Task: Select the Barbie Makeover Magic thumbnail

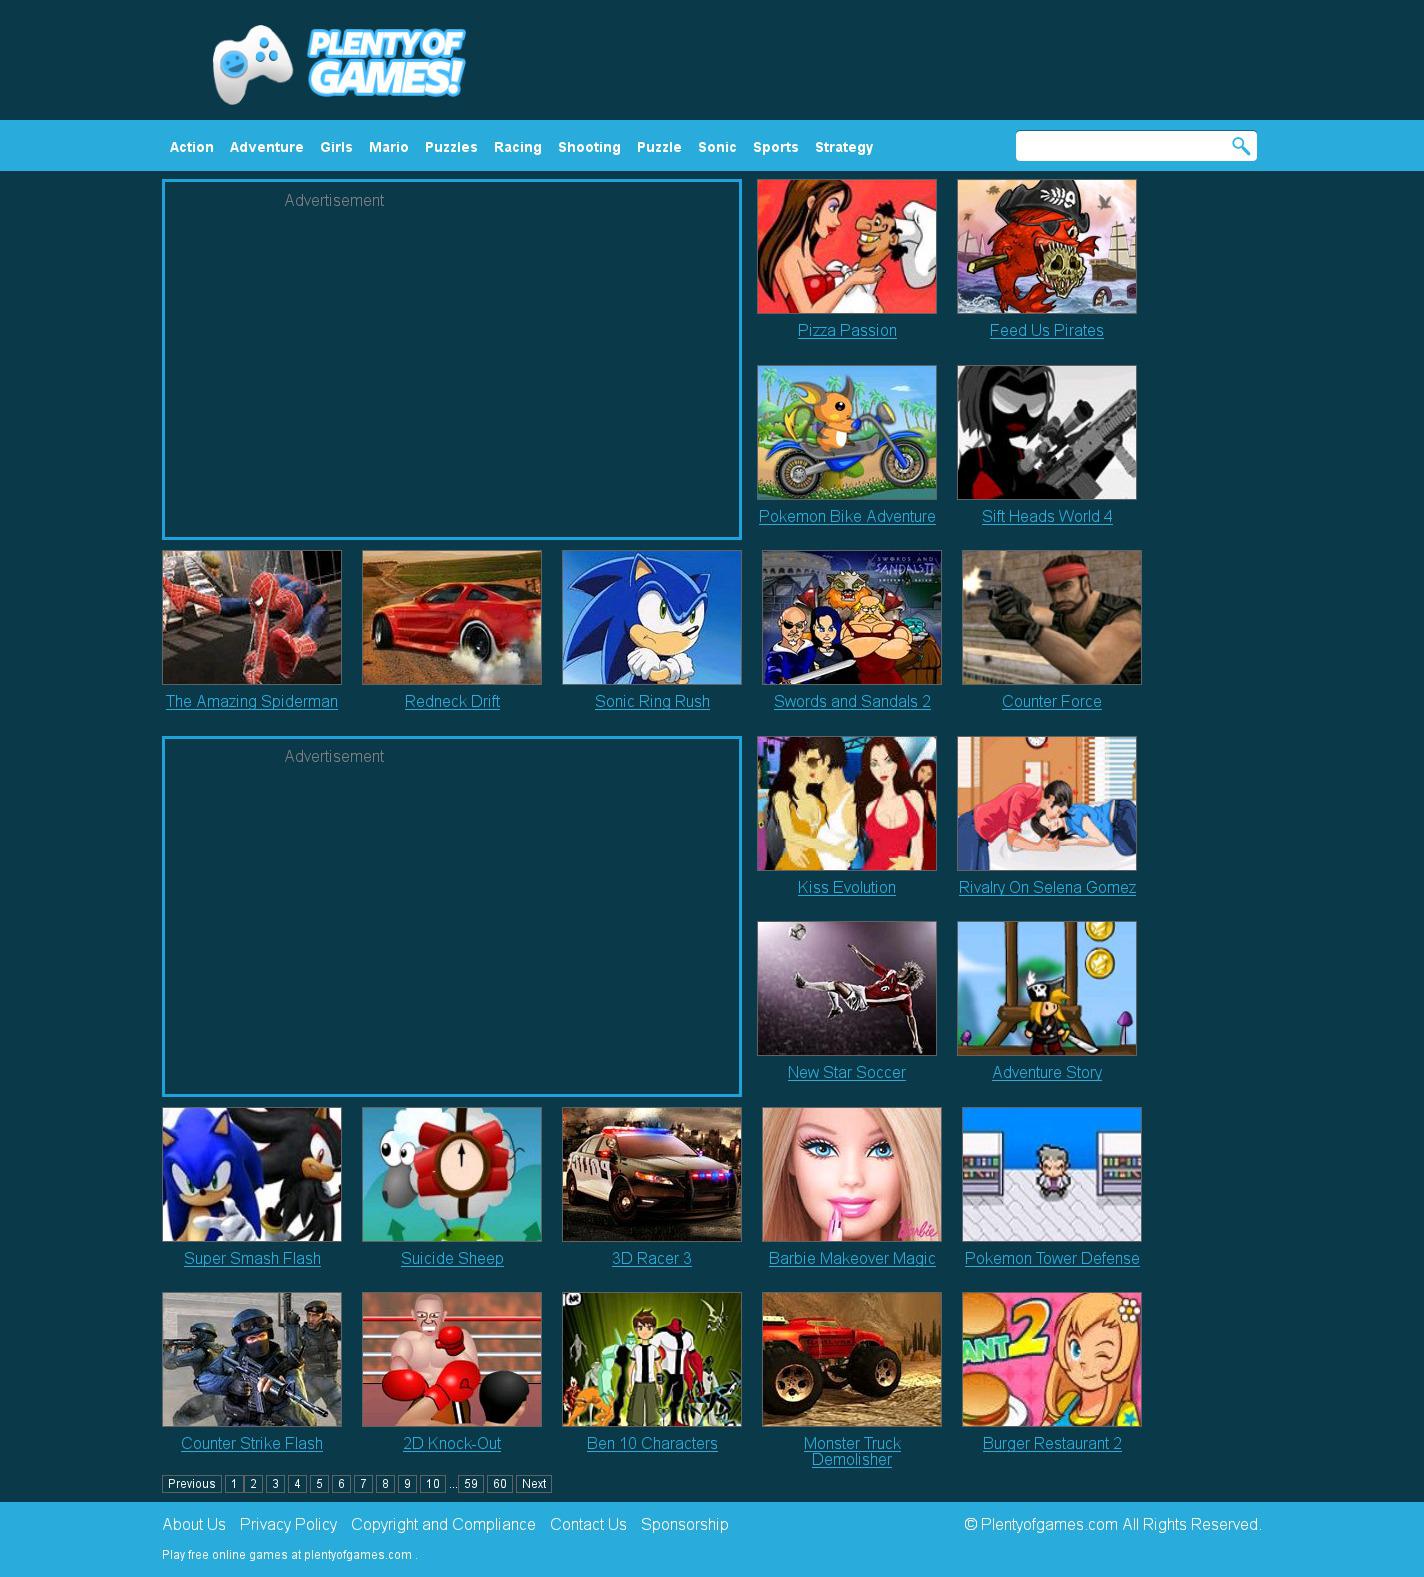Action: point(852,1174)
